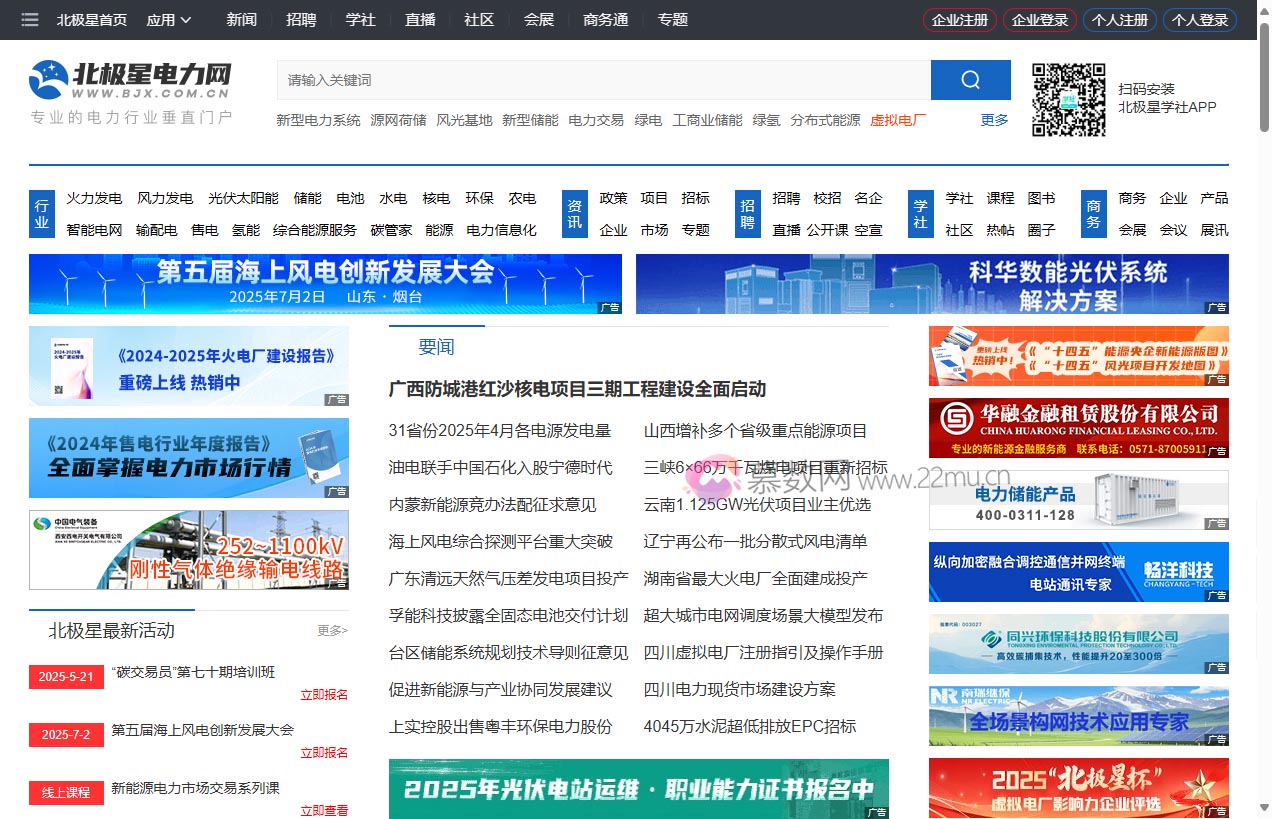Select the 行业 sidebar category icon
Viewport: 1272px width, 819px height.
(41, 213)
